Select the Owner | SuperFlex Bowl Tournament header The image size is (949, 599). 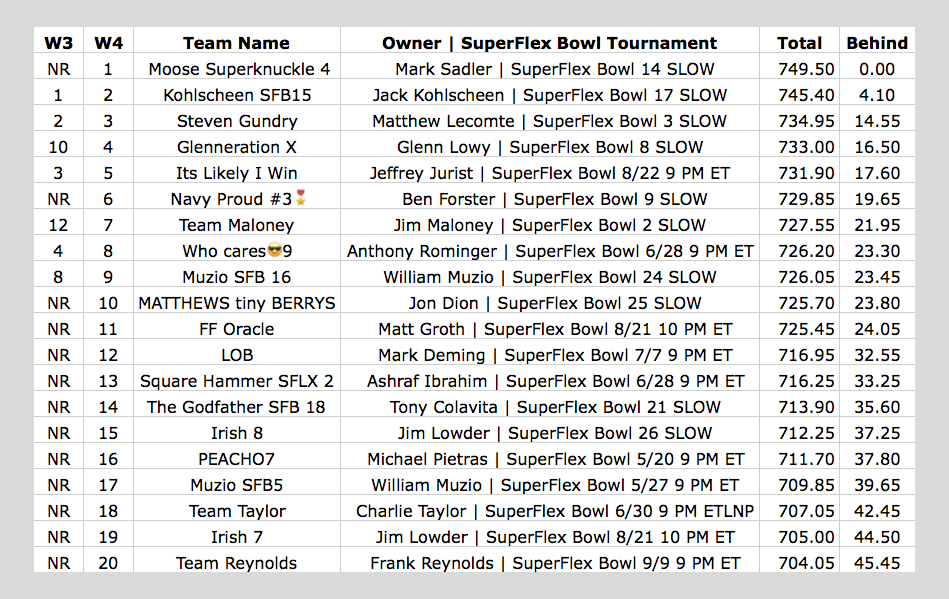550,43
